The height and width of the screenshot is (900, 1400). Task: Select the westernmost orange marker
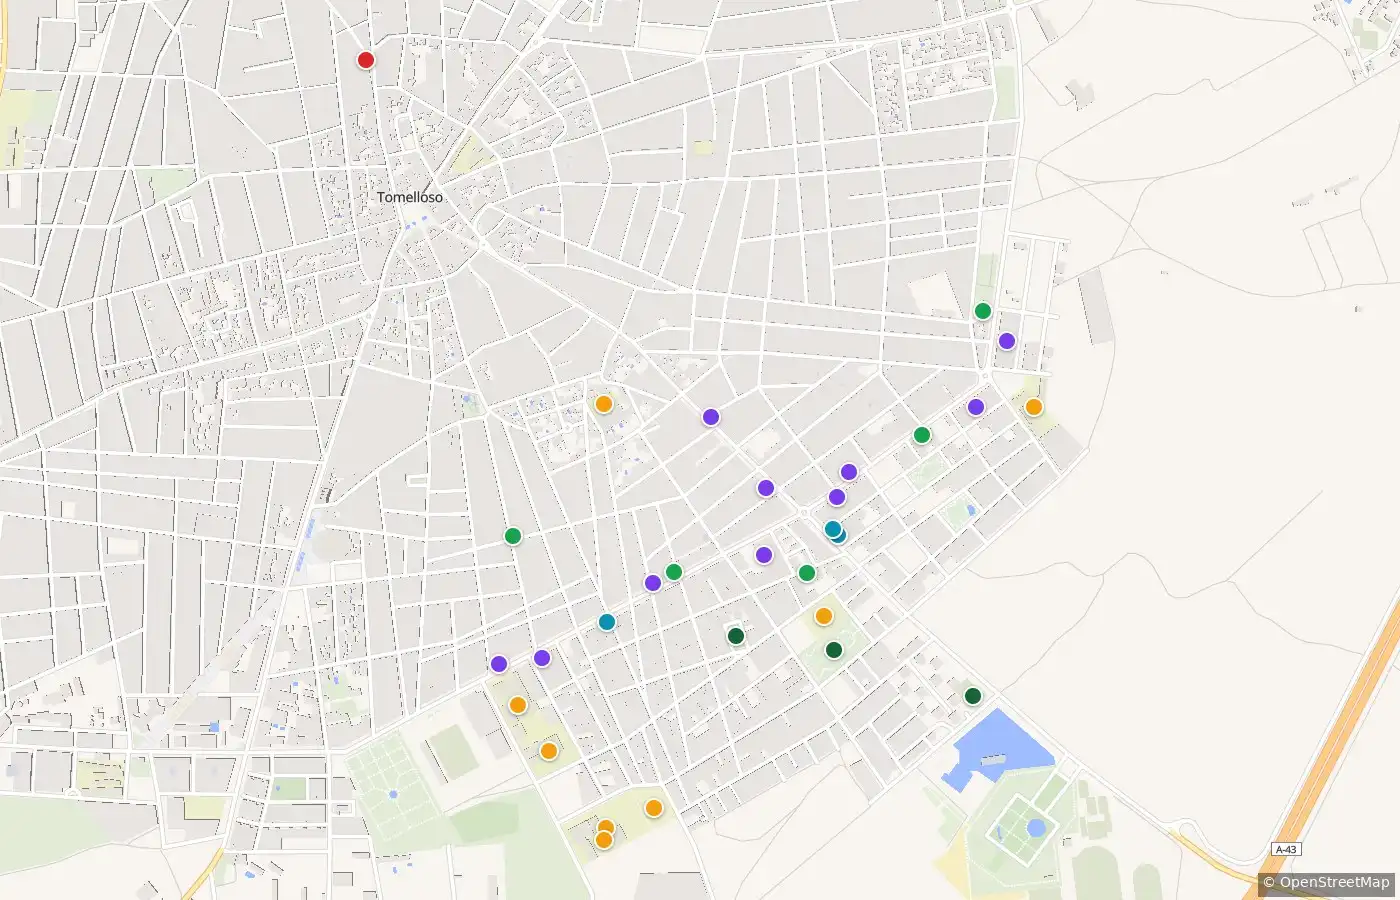[518, 705]
